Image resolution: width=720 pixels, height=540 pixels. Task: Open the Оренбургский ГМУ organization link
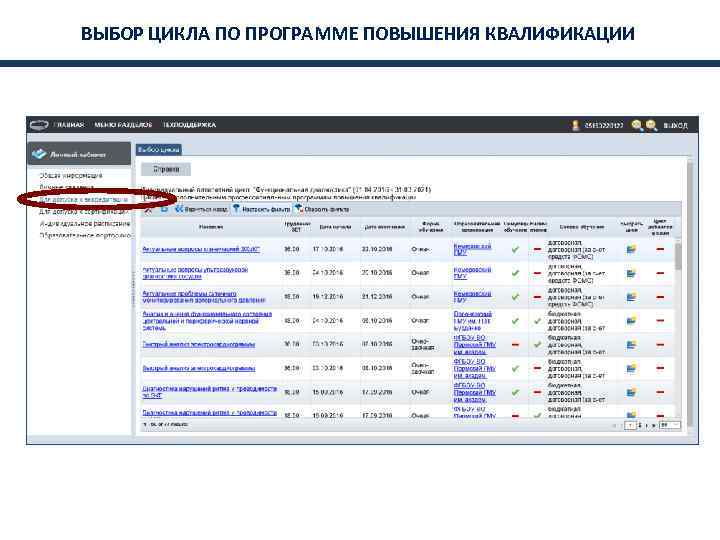tap(473, 321)
